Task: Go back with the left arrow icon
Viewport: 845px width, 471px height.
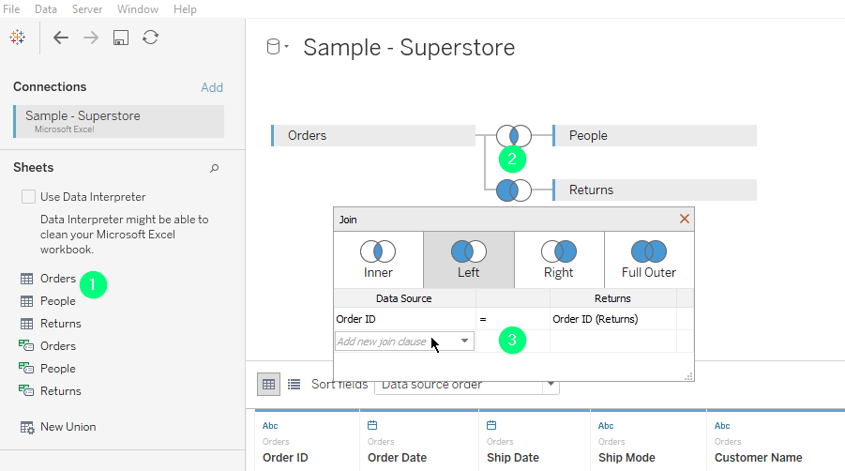Action: [60, 37]
